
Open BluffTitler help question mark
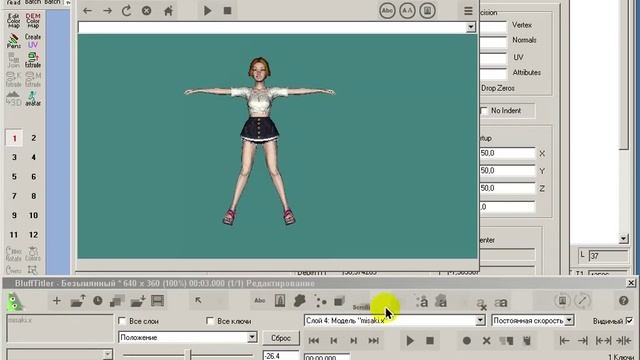[623, 301]
